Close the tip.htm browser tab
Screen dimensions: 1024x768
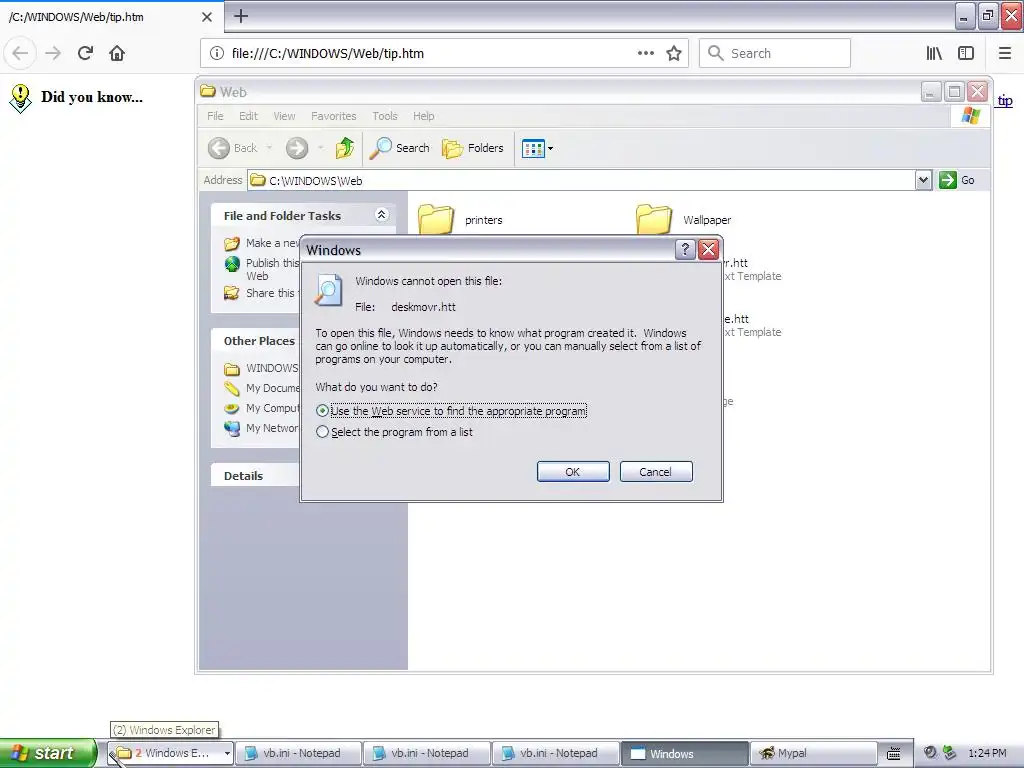[207, 17]
